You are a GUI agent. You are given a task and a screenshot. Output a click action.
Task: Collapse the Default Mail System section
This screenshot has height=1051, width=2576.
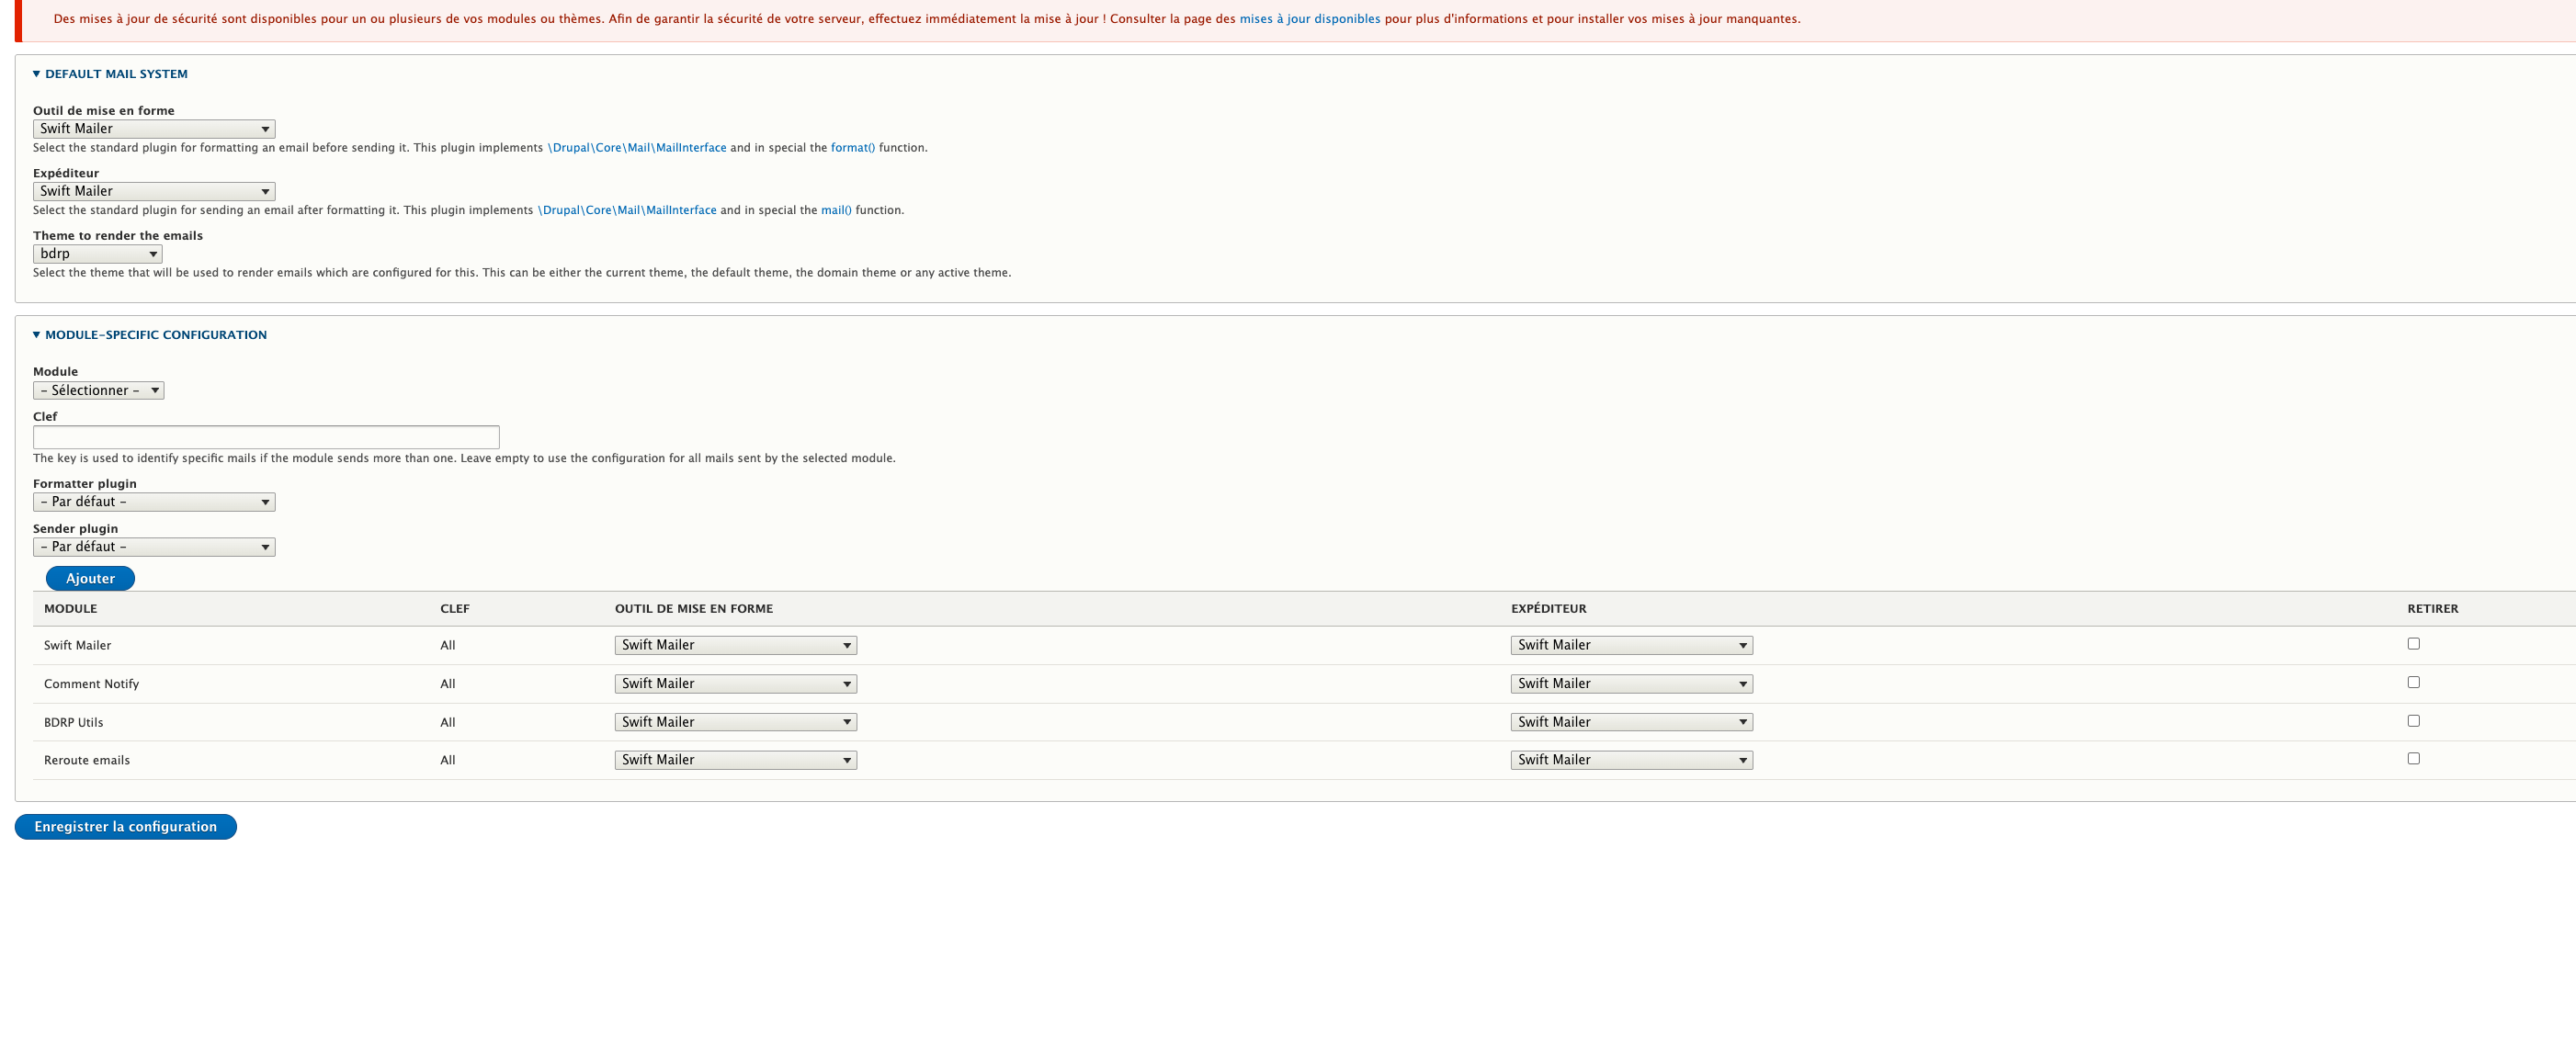115,74
